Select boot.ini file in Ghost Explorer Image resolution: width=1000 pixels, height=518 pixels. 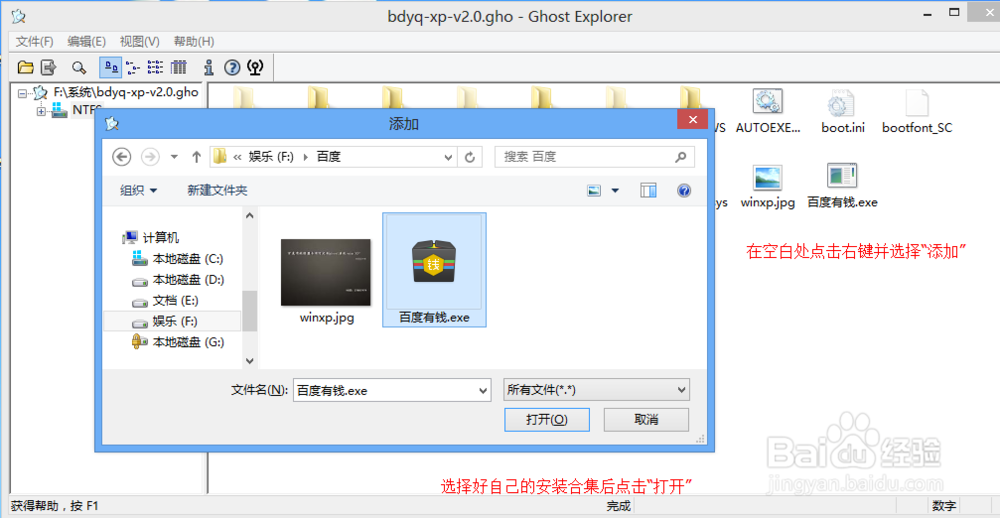click(x=842, y=111)
